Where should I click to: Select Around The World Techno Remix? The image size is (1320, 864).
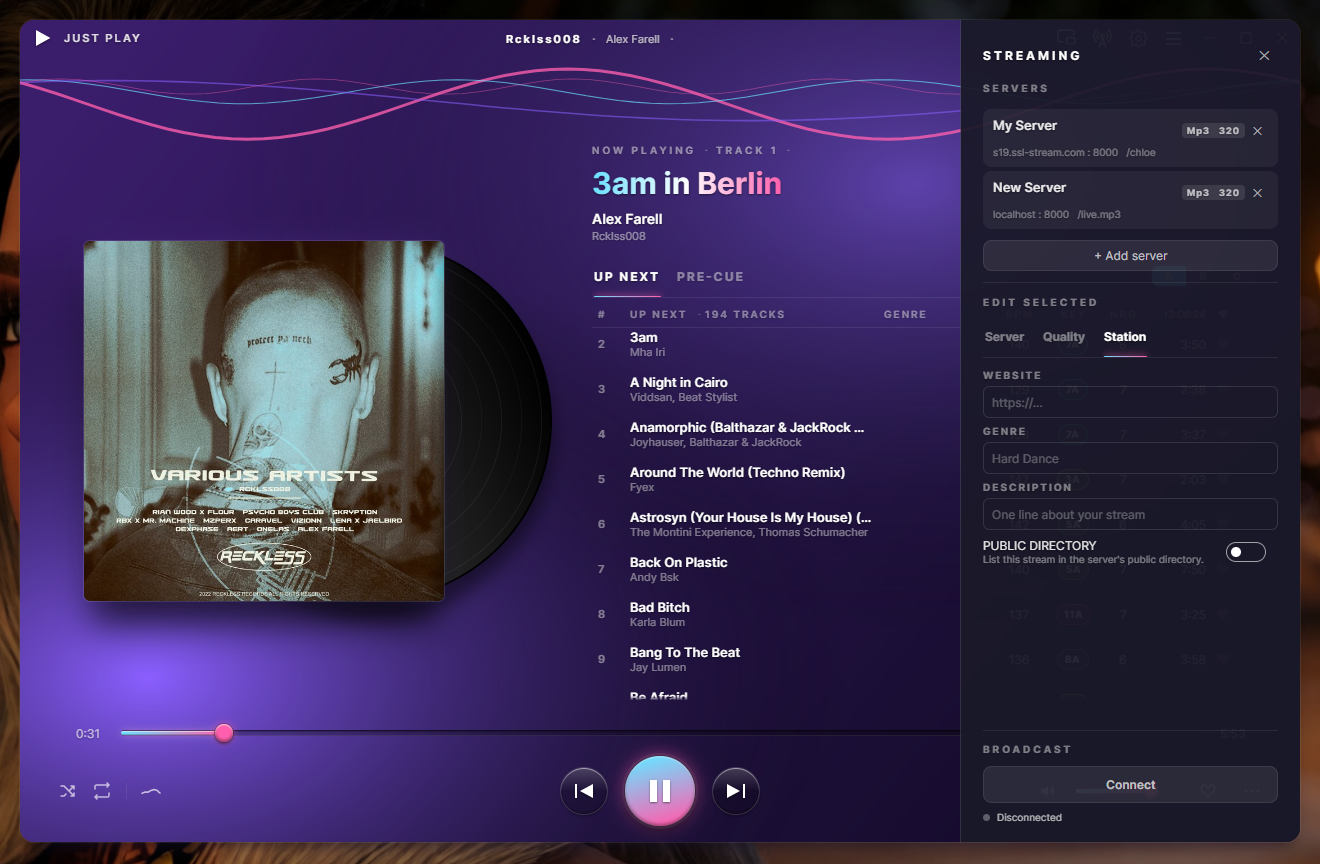click(x=776, y=480)
